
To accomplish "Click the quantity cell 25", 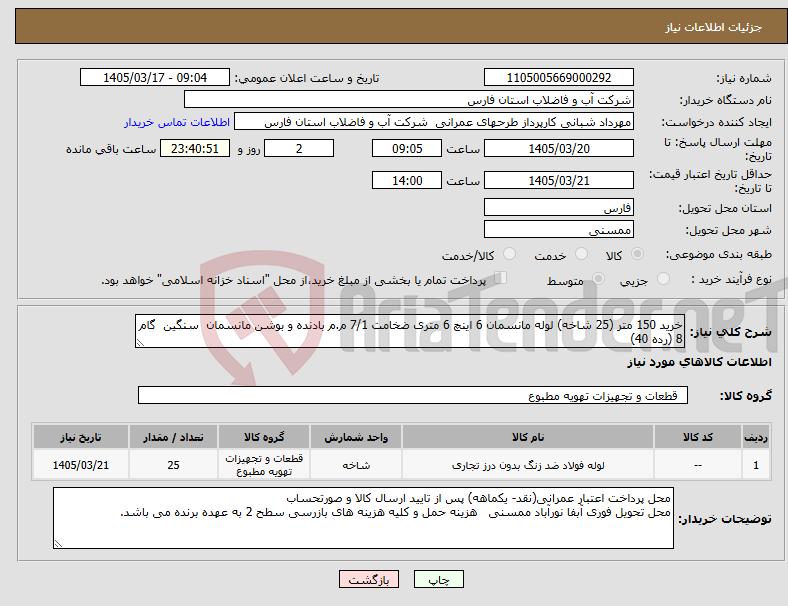I will coord(173,465).
